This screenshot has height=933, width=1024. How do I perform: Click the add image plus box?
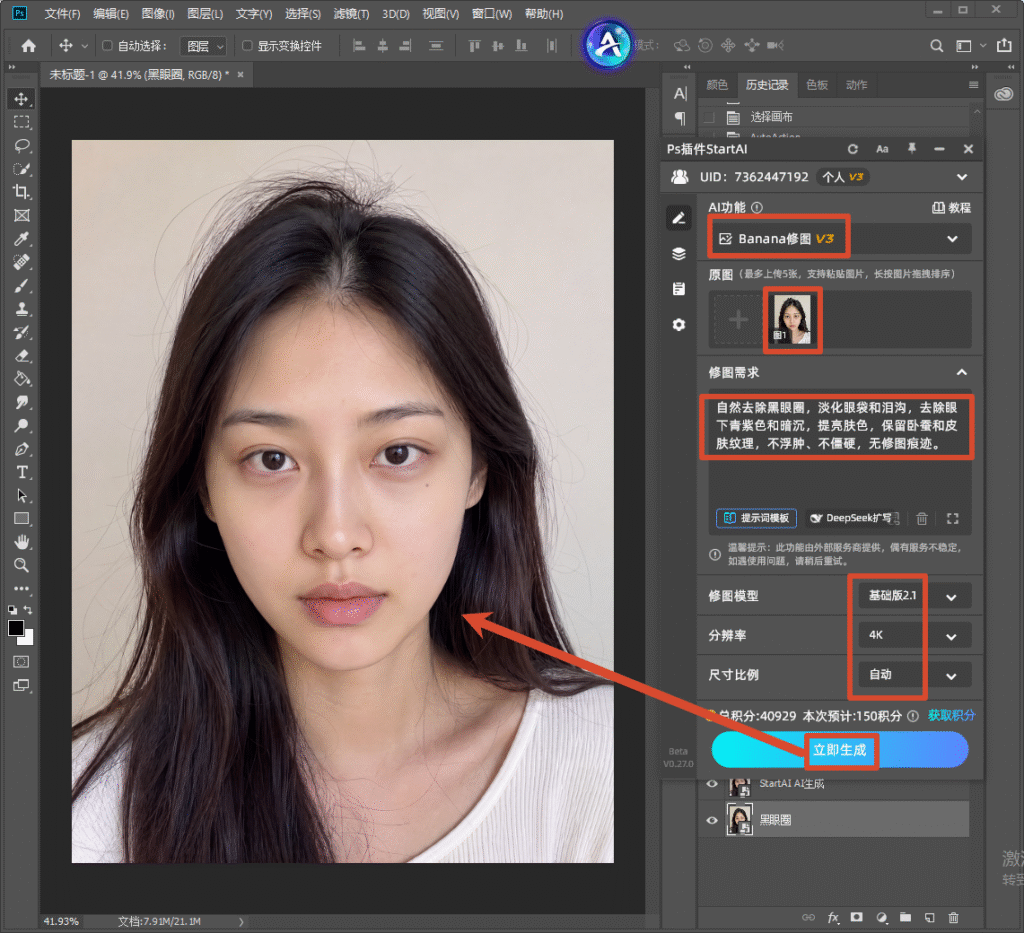[x=738, y=319]
